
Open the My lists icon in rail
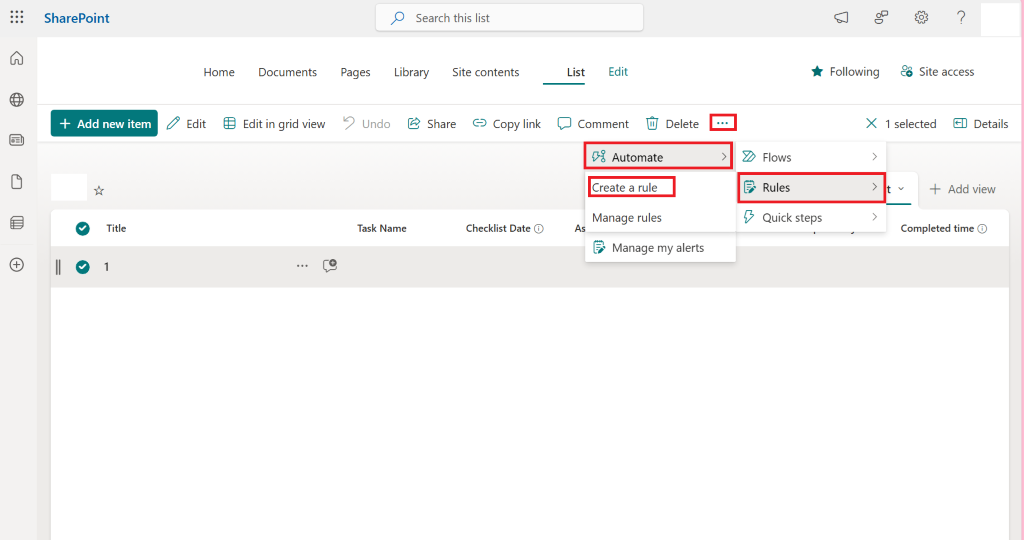coord(17,223)
